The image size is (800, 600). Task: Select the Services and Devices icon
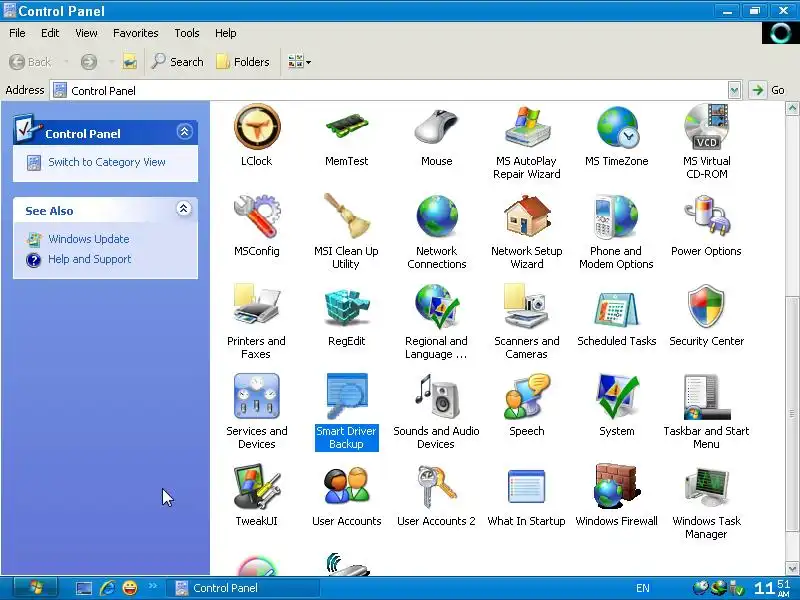tap(257, 396)
